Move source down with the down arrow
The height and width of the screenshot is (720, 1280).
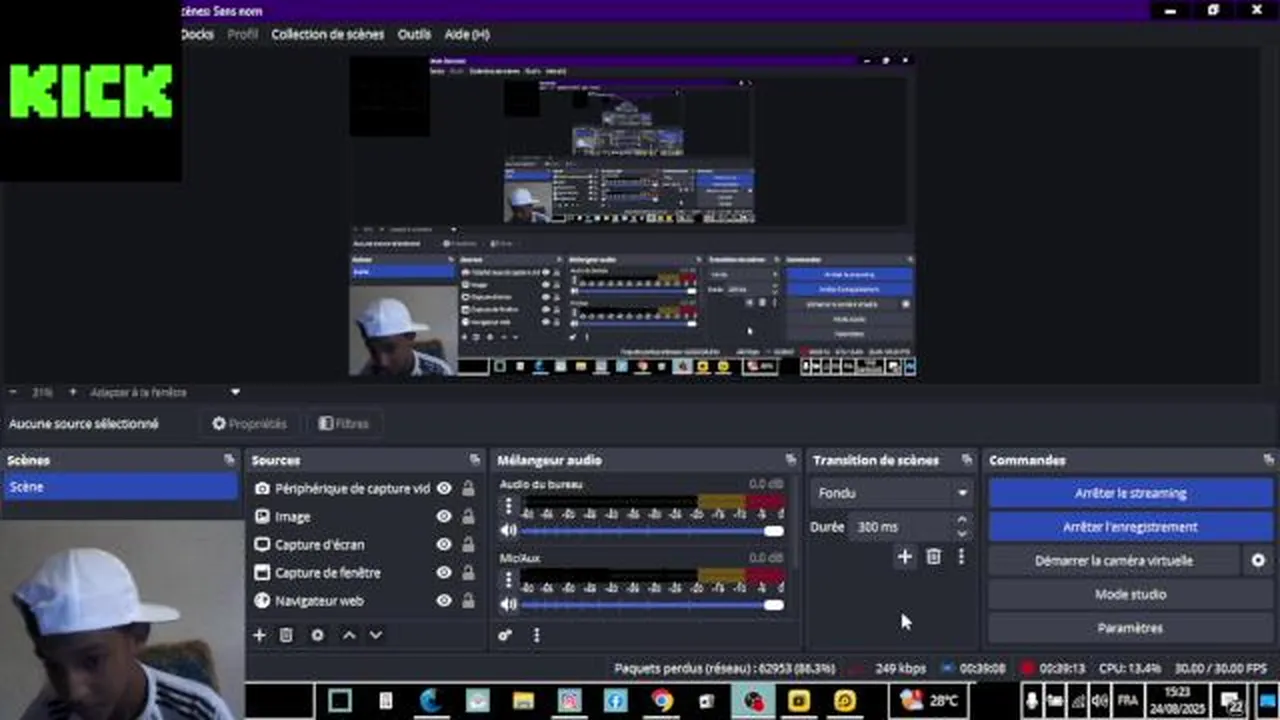(x=376, y=635)
